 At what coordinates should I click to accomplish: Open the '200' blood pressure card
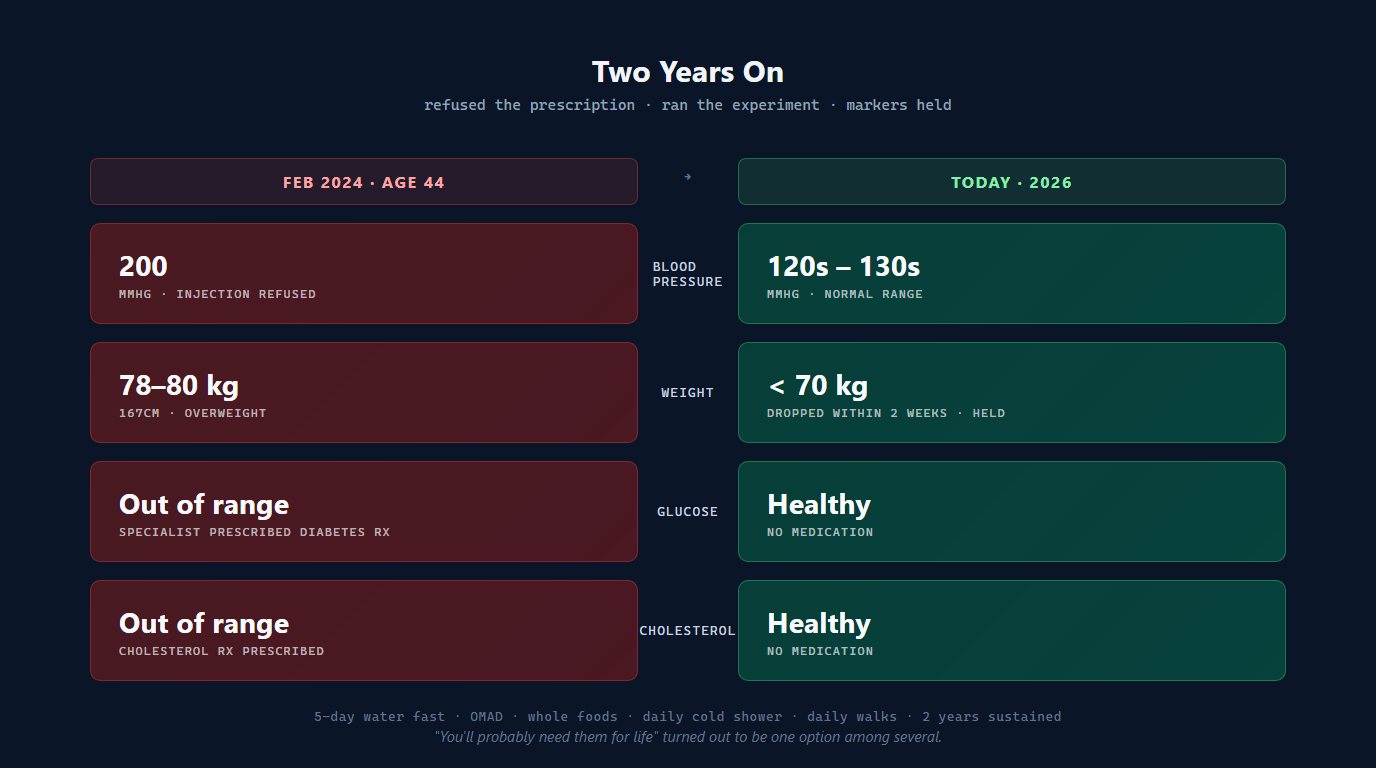coord(364,273)
